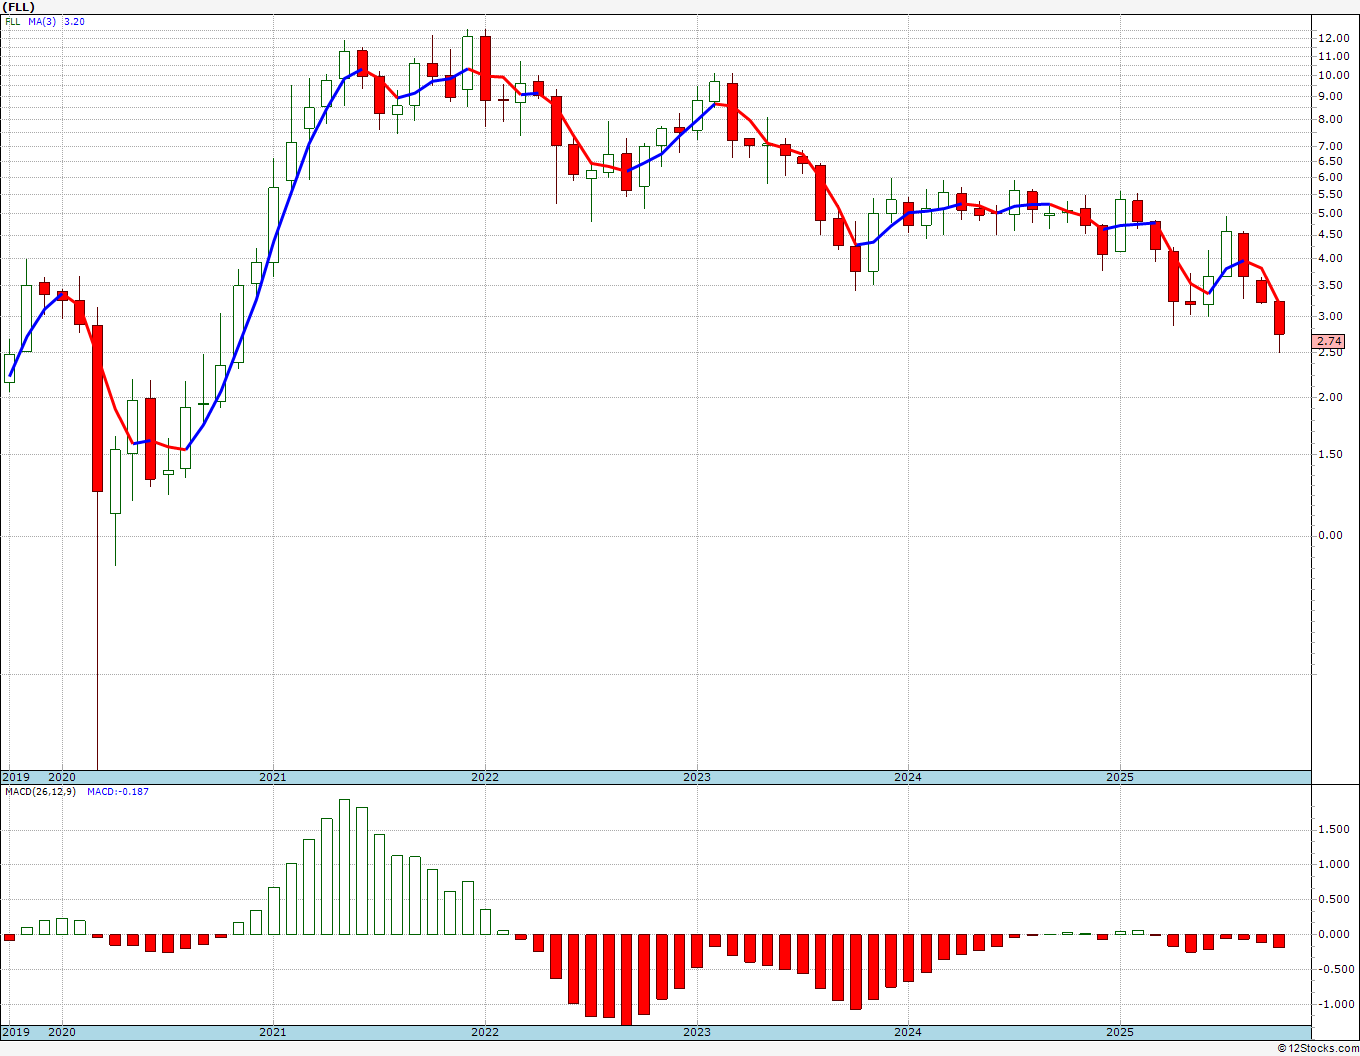Click the 2023 label on price time axis
This screenshot has height=1056, width=1360.
697,777
